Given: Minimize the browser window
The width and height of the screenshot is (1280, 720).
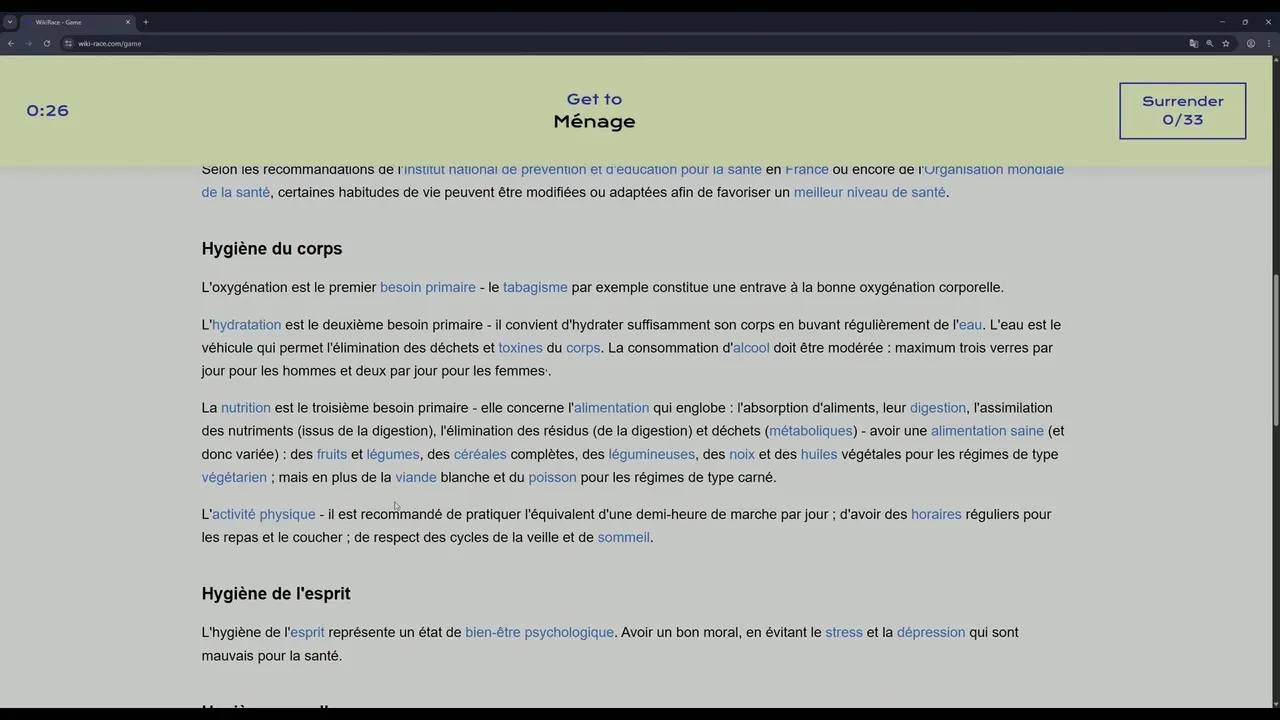Looking at the screenshot, I should tap(1221, 22).
